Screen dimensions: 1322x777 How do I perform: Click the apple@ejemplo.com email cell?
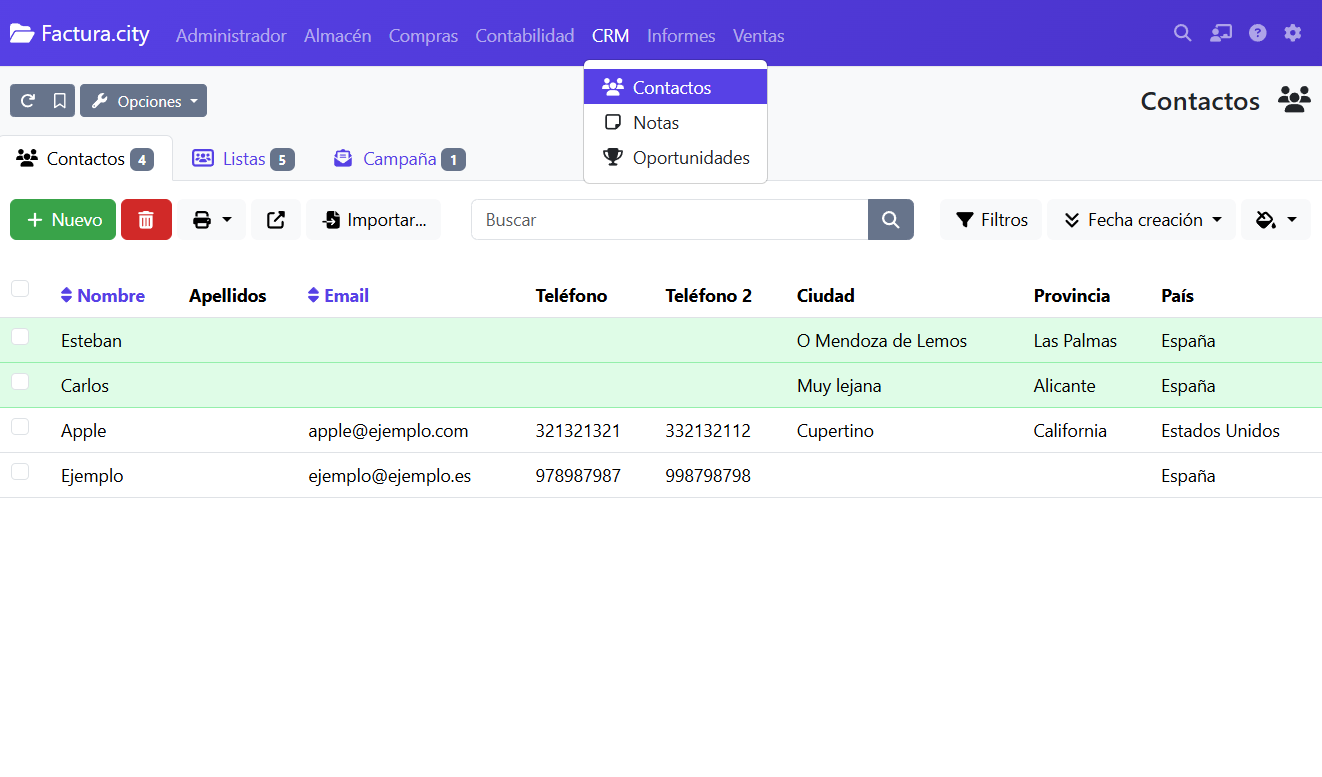point(388,431)
